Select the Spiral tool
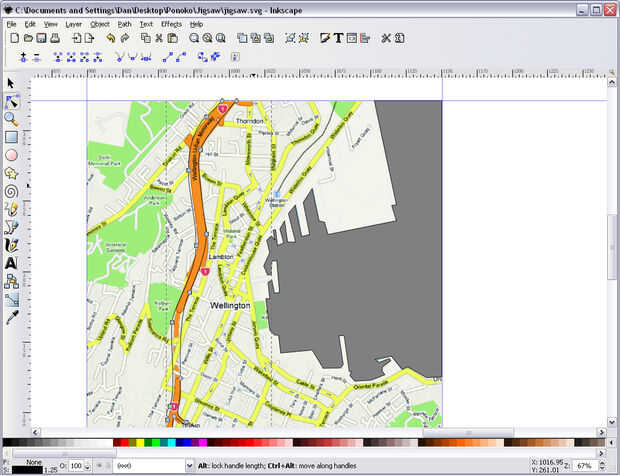The width and height of the screenshot is (620, 476). point(11,191)
